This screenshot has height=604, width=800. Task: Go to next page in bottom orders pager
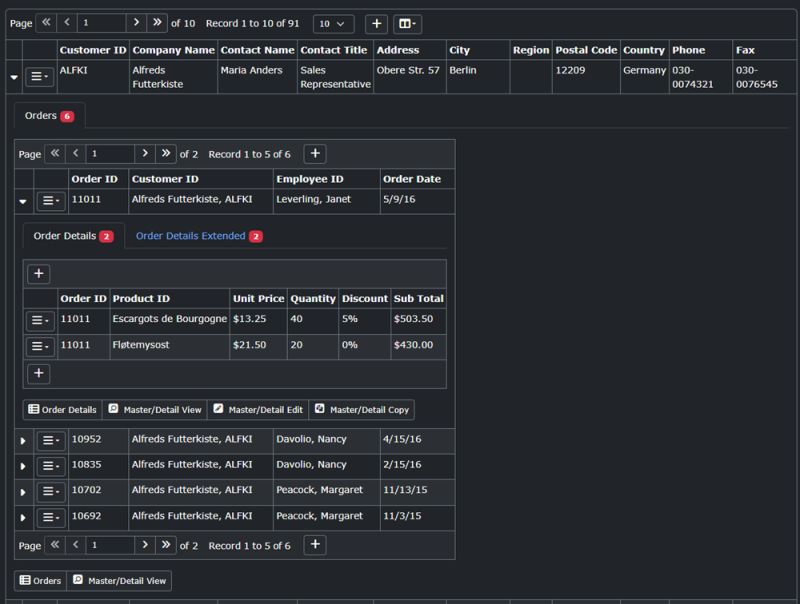(x=145, y=545)
